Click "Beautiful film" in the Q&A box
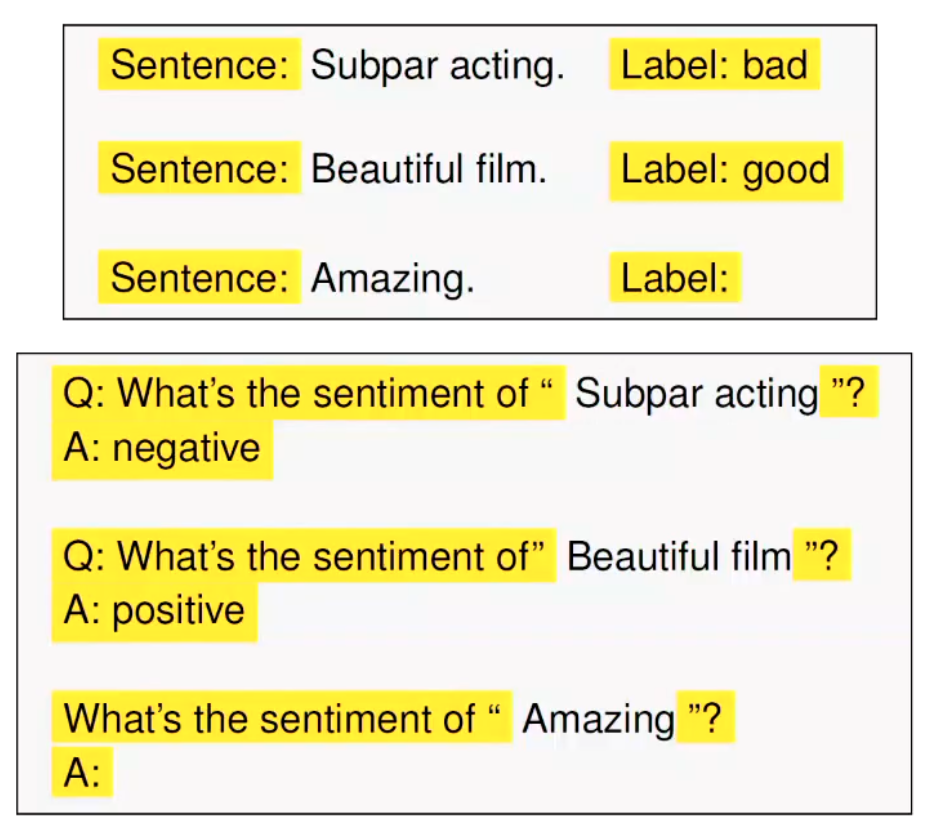 tap(678, 556)
